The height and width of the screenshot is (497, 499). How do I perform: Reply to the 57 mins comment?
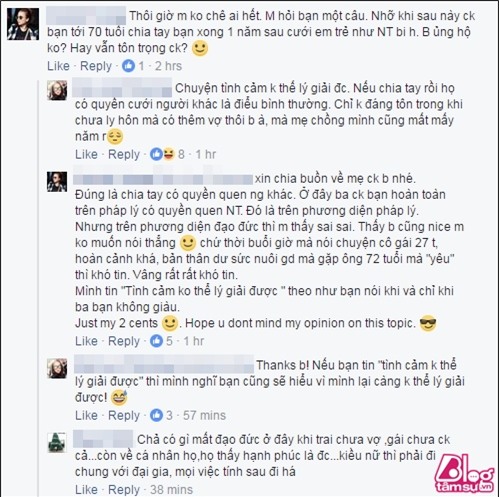coord(124,416)
